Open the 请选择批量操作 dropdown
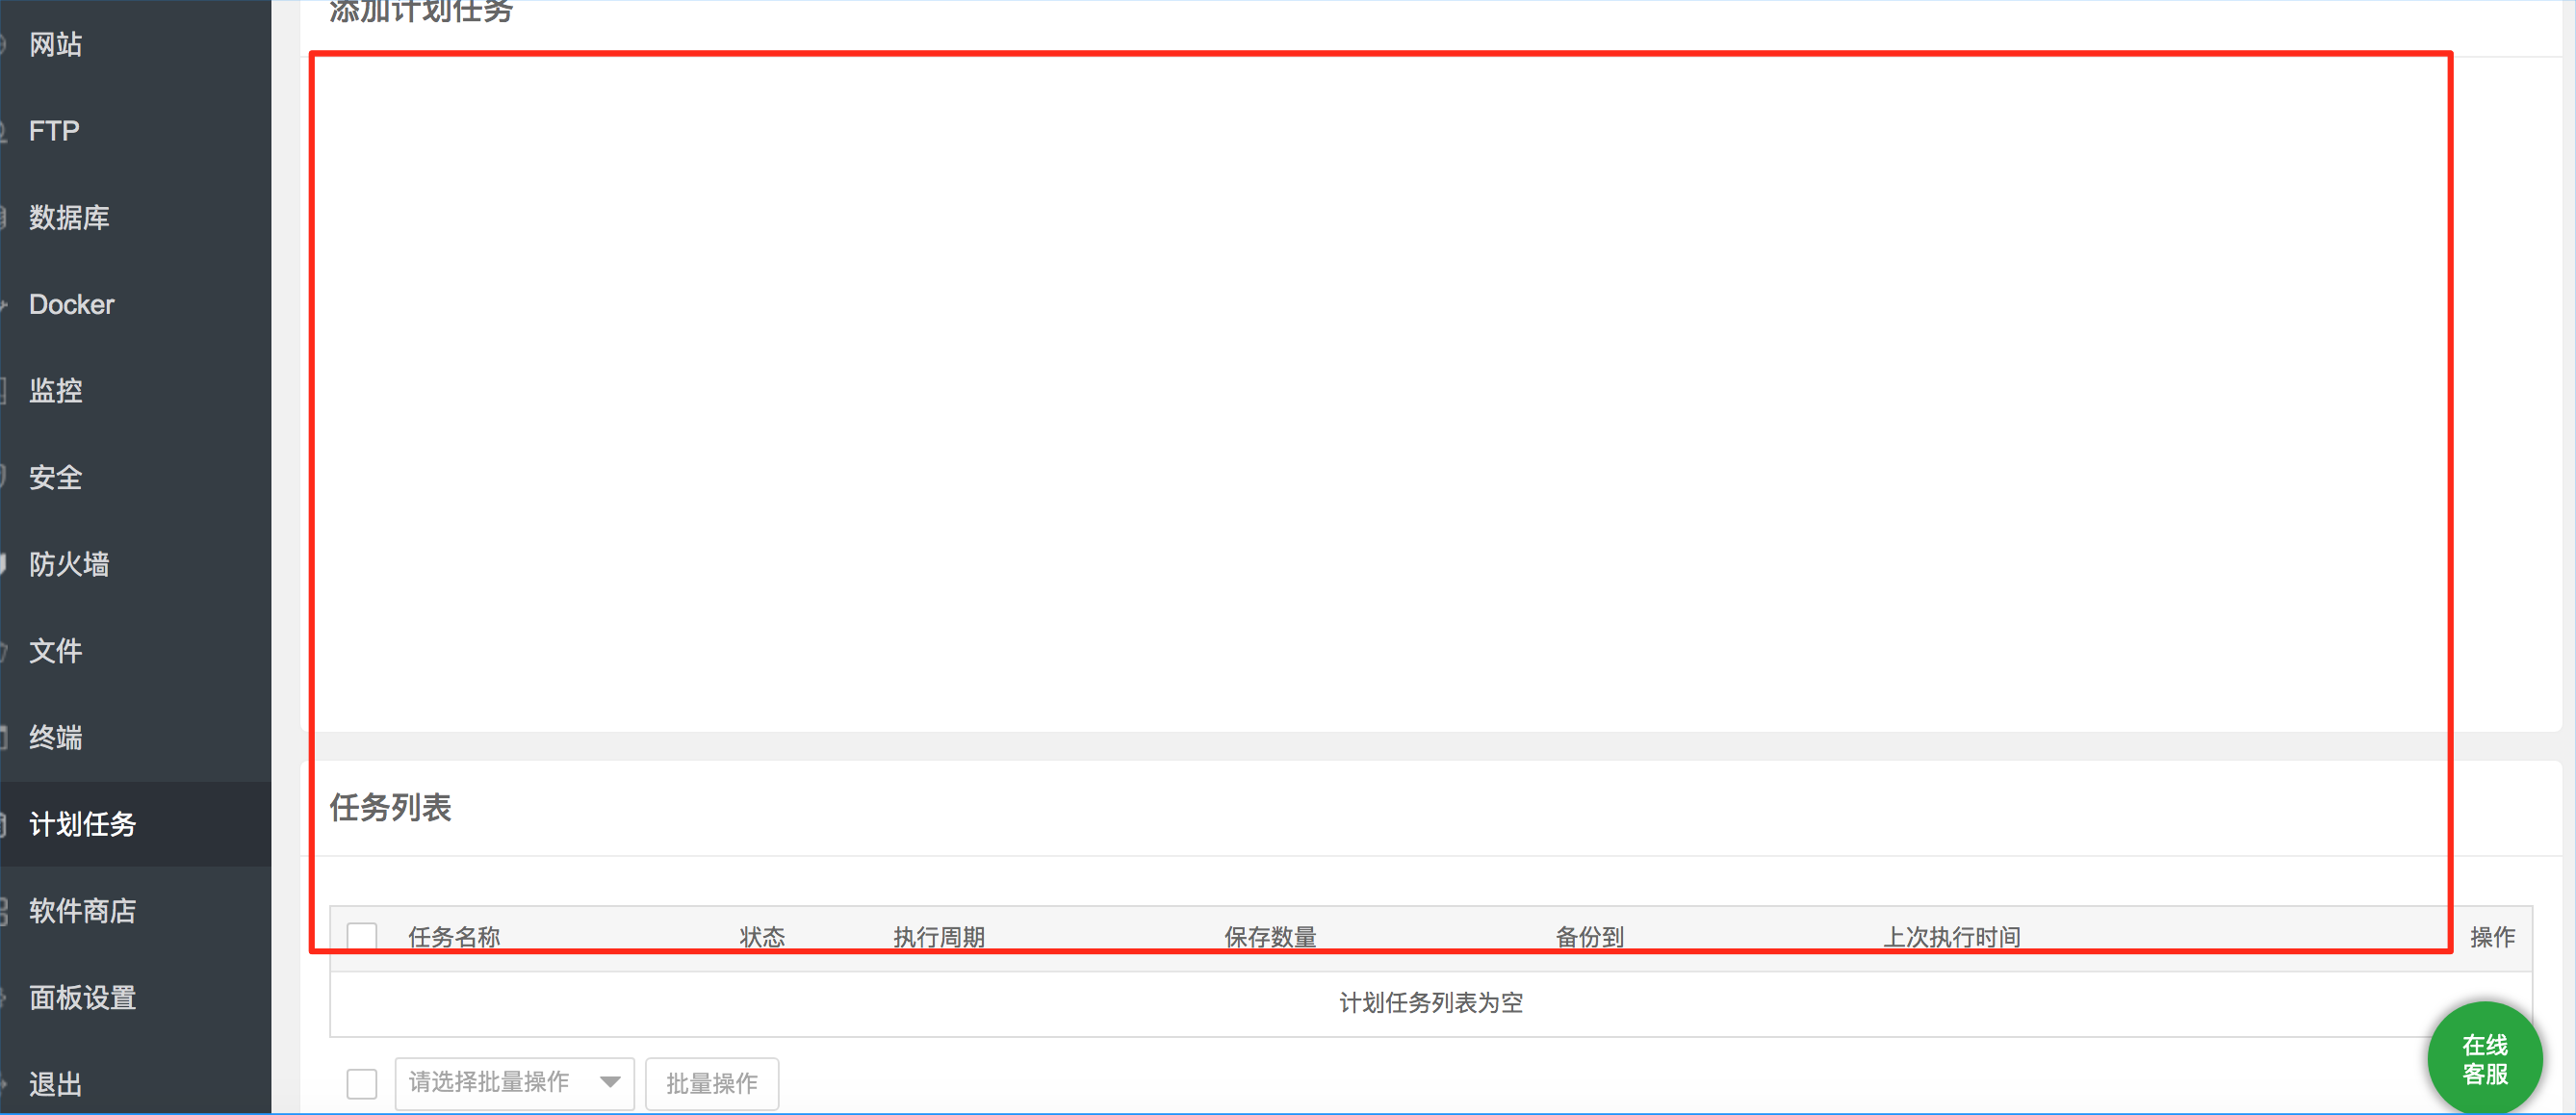 pyautogui.click(x=514, y=1083)
